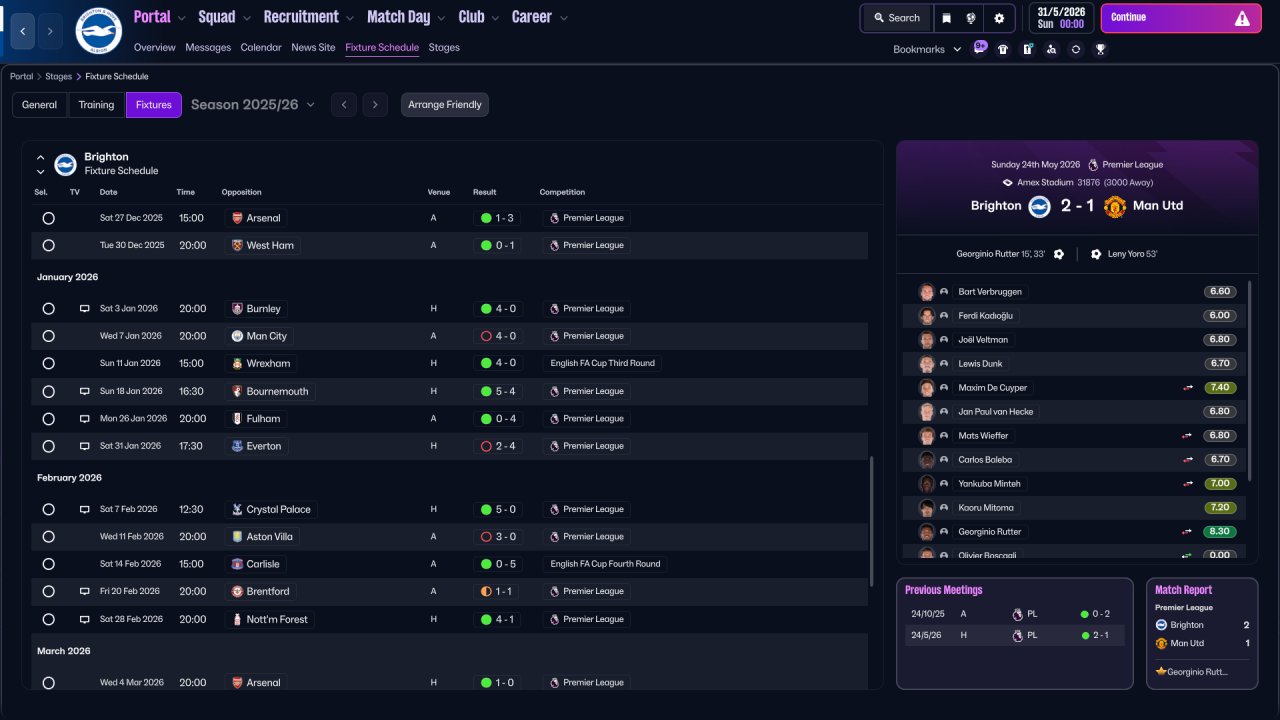Switch to the News Site tab
Screen dimensions: 1280x720
[313, 47]
